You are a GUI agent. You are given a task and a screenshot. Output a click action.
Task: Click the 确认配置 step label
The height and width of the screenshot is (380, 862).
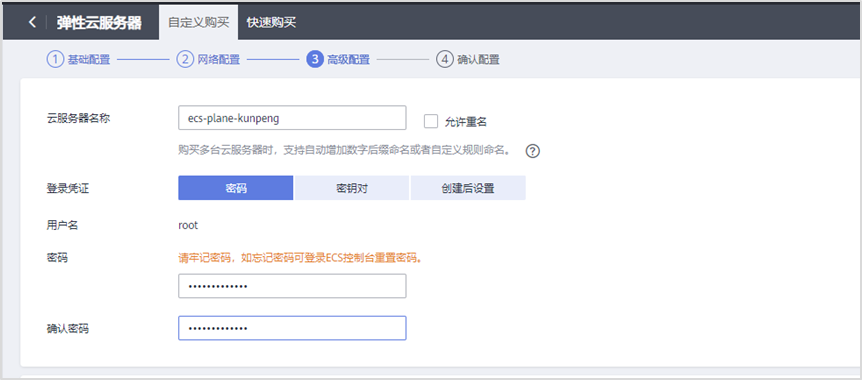pos(478,60)
